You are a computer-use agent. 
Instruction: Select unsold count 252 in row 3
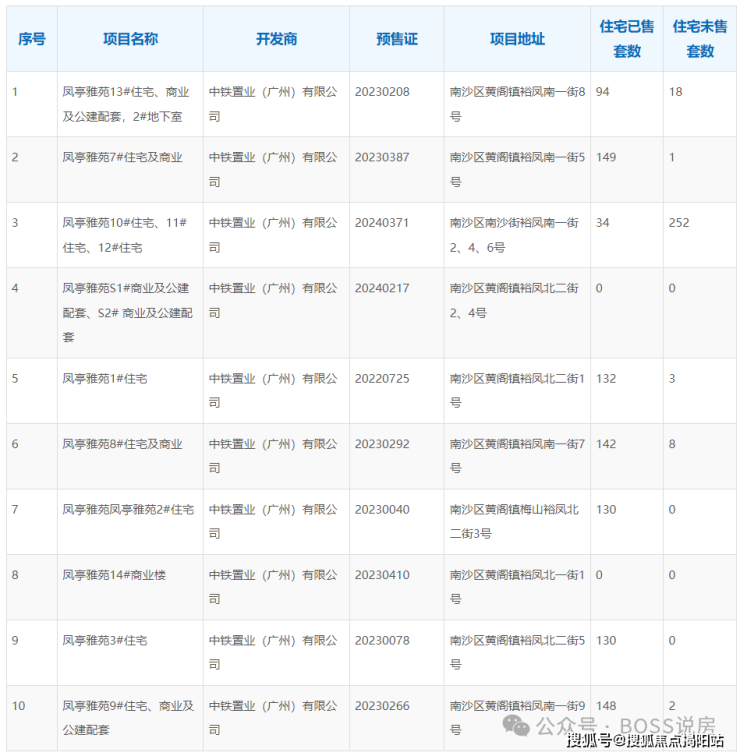pyautogui.click(x=679, y=223)
